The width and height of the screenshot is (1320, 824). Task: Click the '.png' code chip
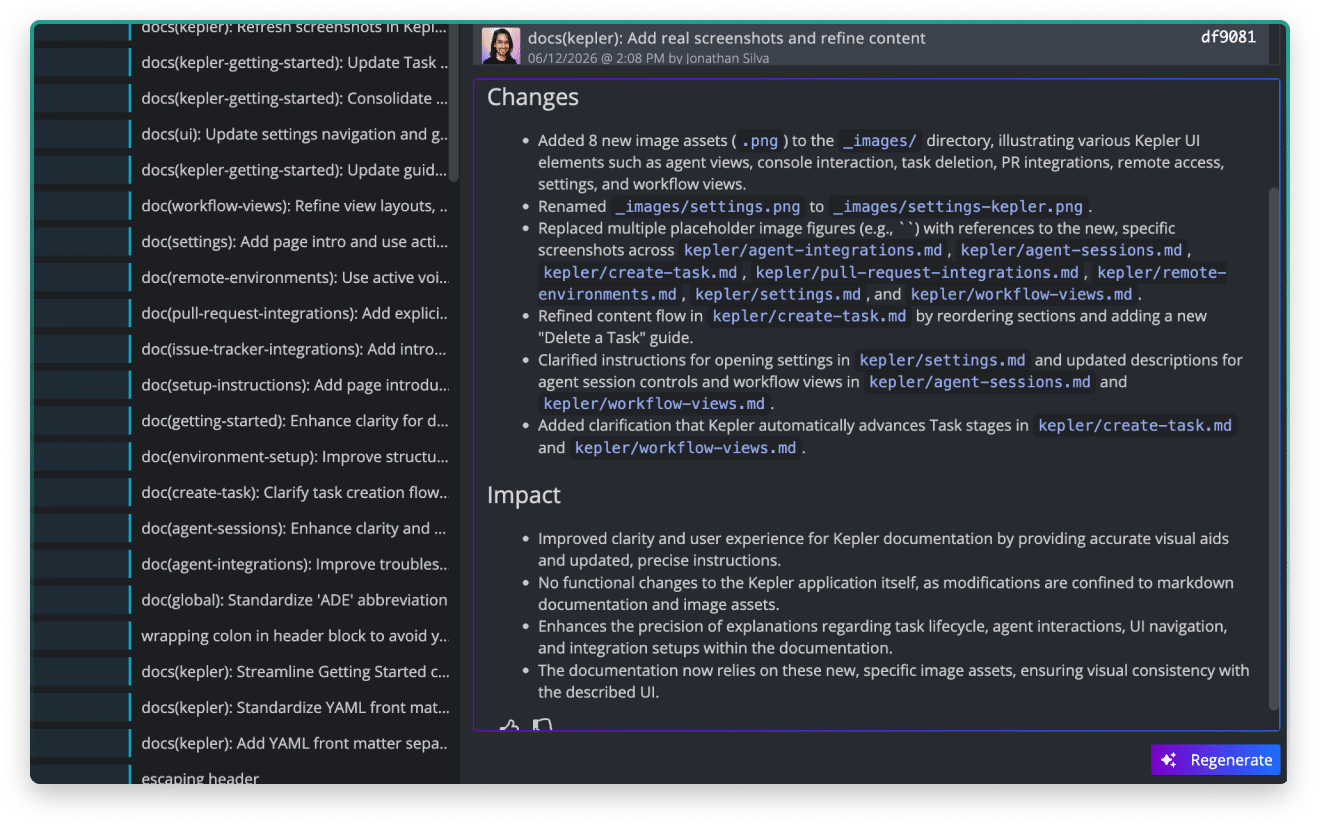[760, 141]
